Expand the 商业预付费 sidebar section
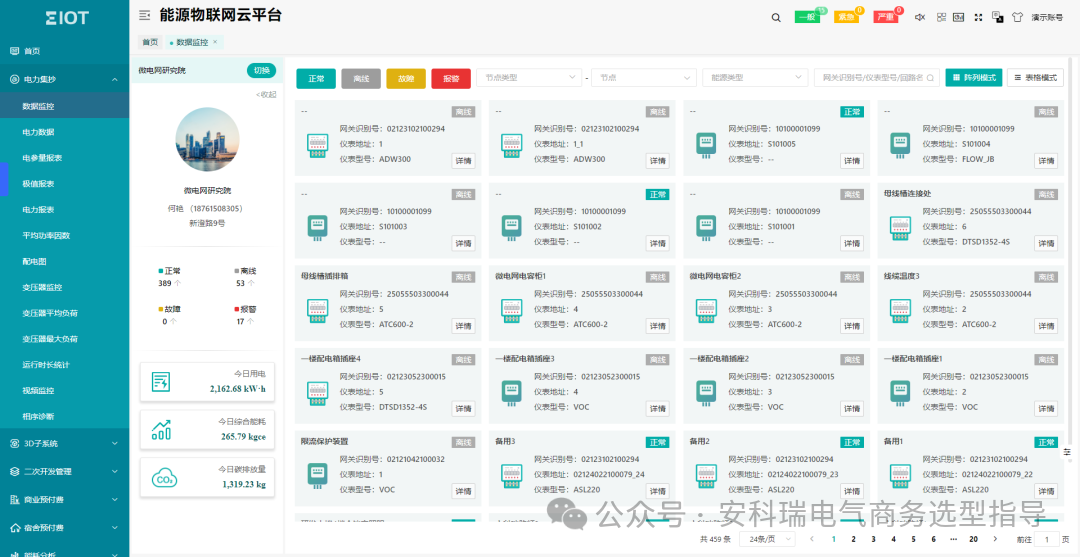 coord(64,500)
